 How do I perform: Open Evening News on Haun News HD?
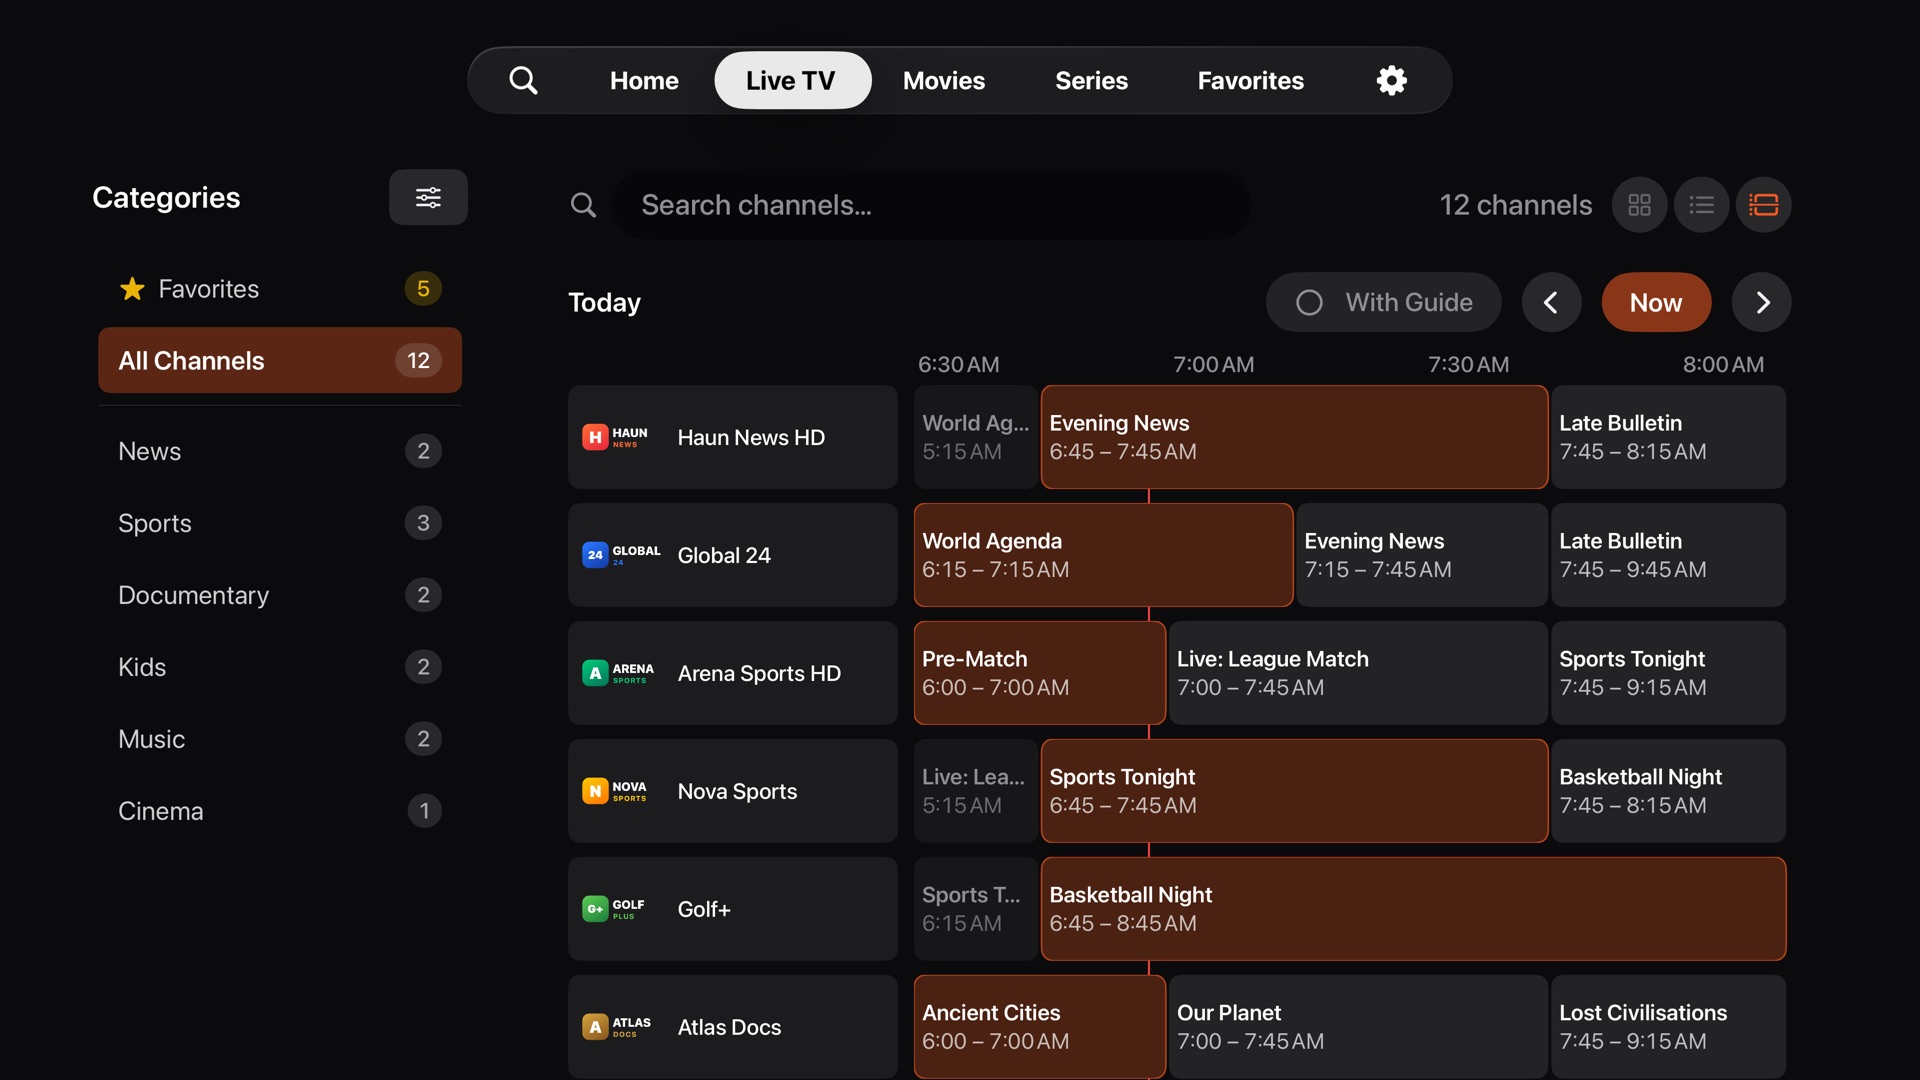[x=1294, y=437]
